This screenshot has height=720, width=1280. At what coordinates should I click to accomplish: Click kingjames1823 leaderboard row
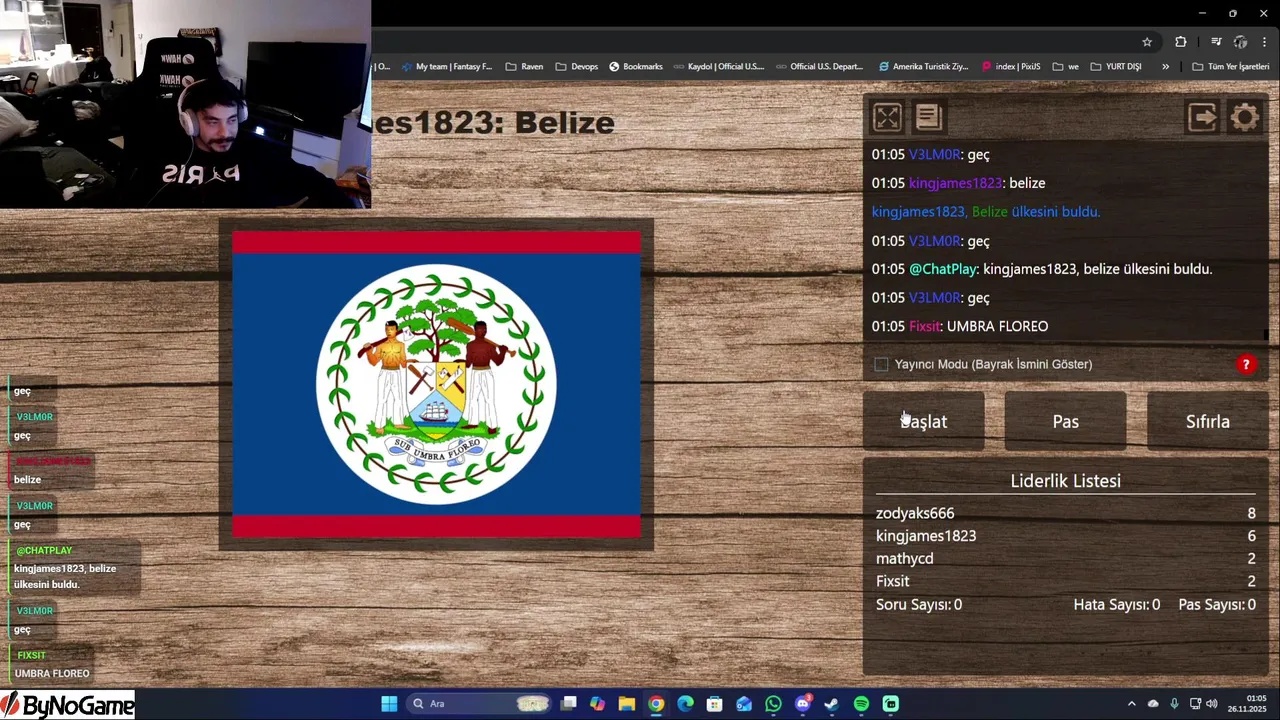coord(1065,536)
